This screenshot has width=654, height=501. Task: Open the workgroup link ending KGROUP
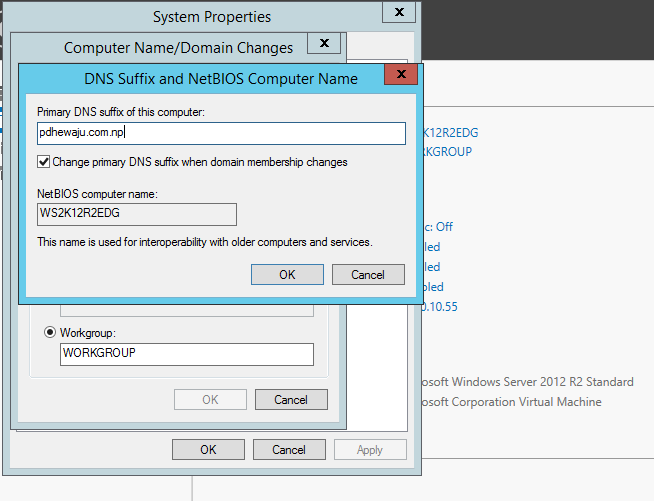446,152
